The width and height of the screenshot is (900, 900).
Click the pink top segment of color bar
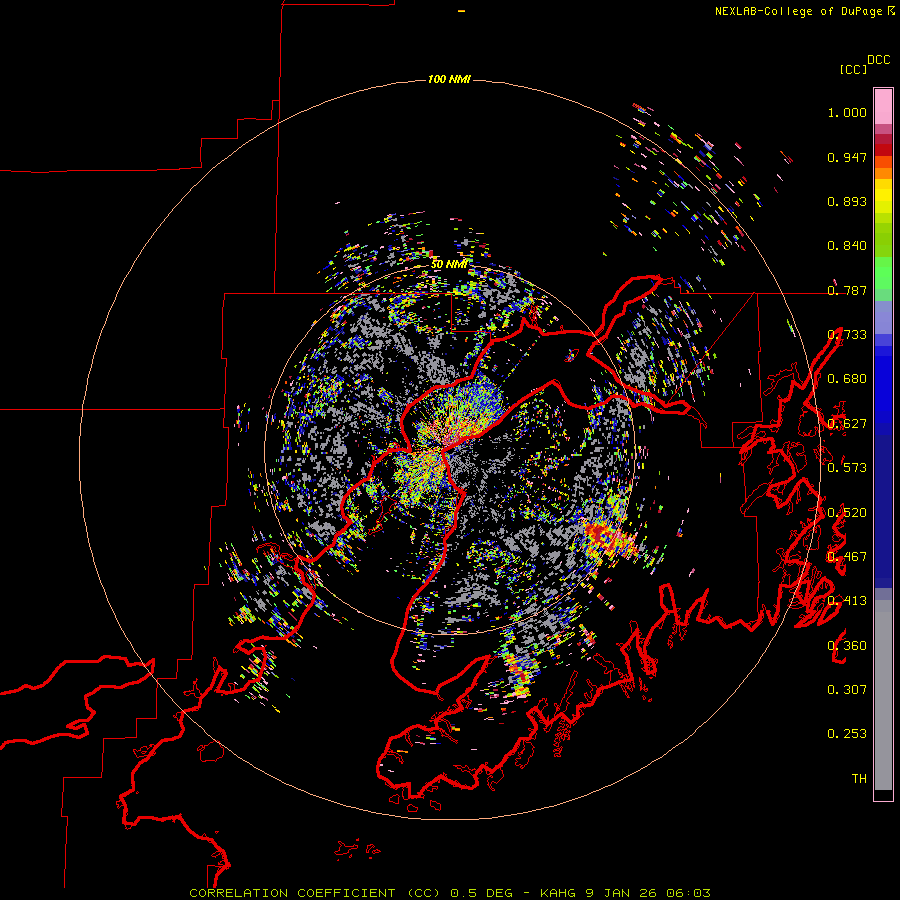[x=883, y=107]
